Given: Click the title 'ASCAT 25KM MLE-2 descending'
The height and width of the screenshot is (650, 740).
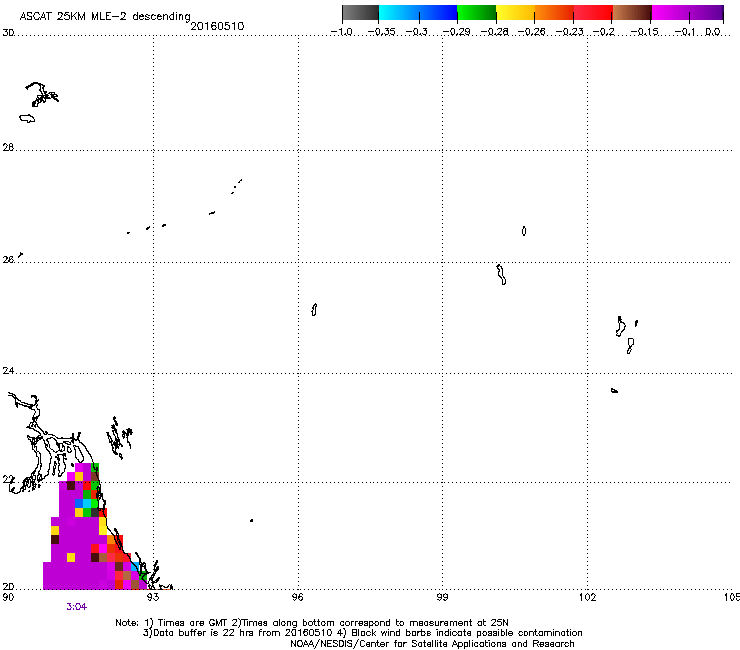Looking at the screenshot, I should click(x=105, y=16).
